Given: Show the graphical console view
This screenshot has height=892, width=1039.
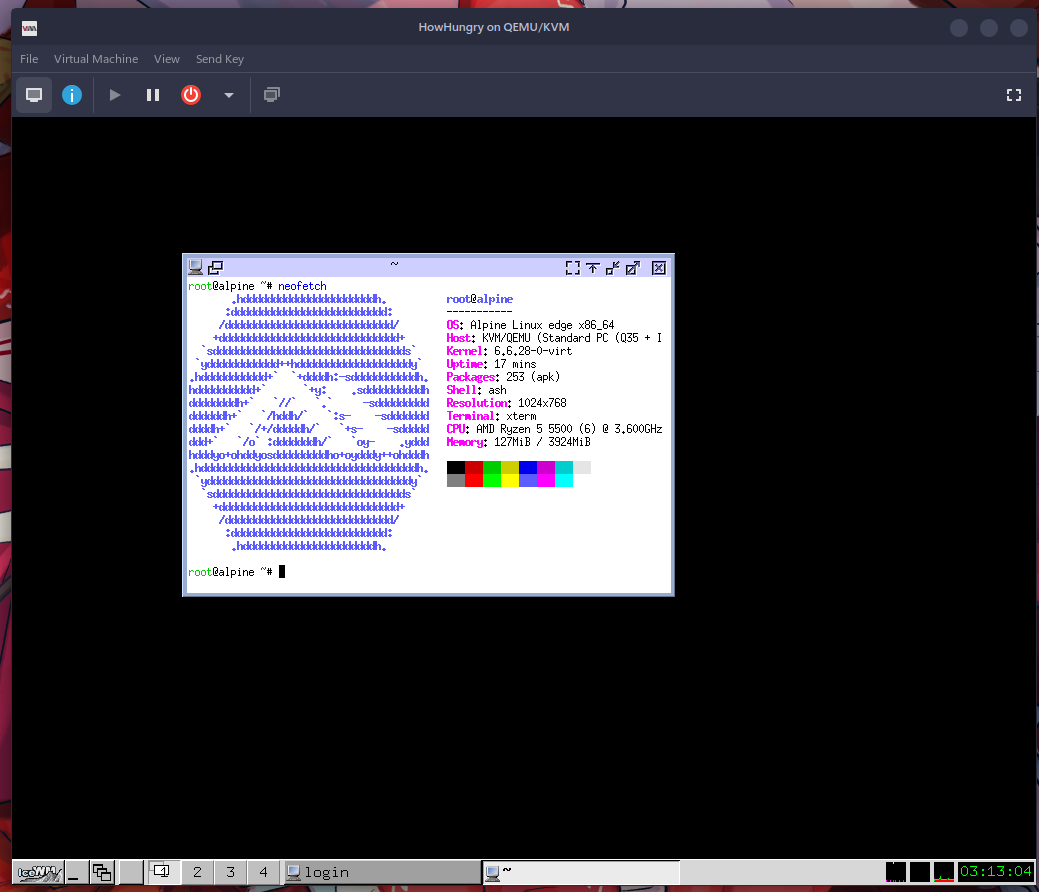Looking at the screenshot, I should pyautogui.click(x=34, y=95).
